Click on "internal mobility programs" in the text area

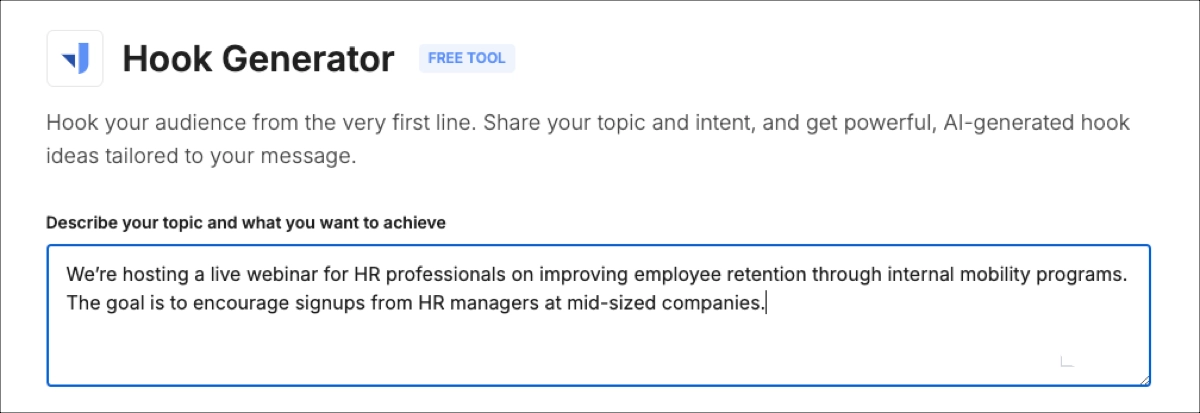pos(1003,274)
